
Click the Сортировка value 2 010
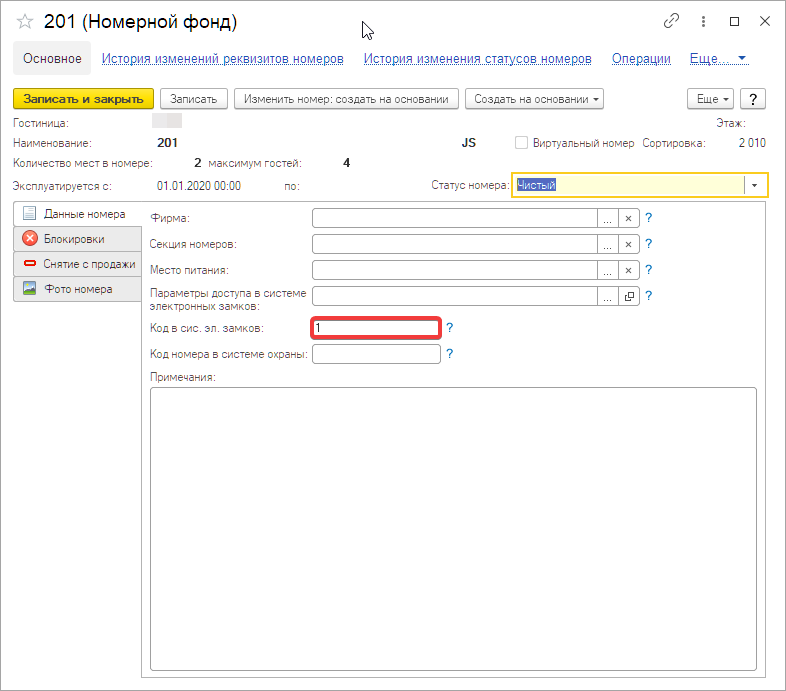(752, 143)
